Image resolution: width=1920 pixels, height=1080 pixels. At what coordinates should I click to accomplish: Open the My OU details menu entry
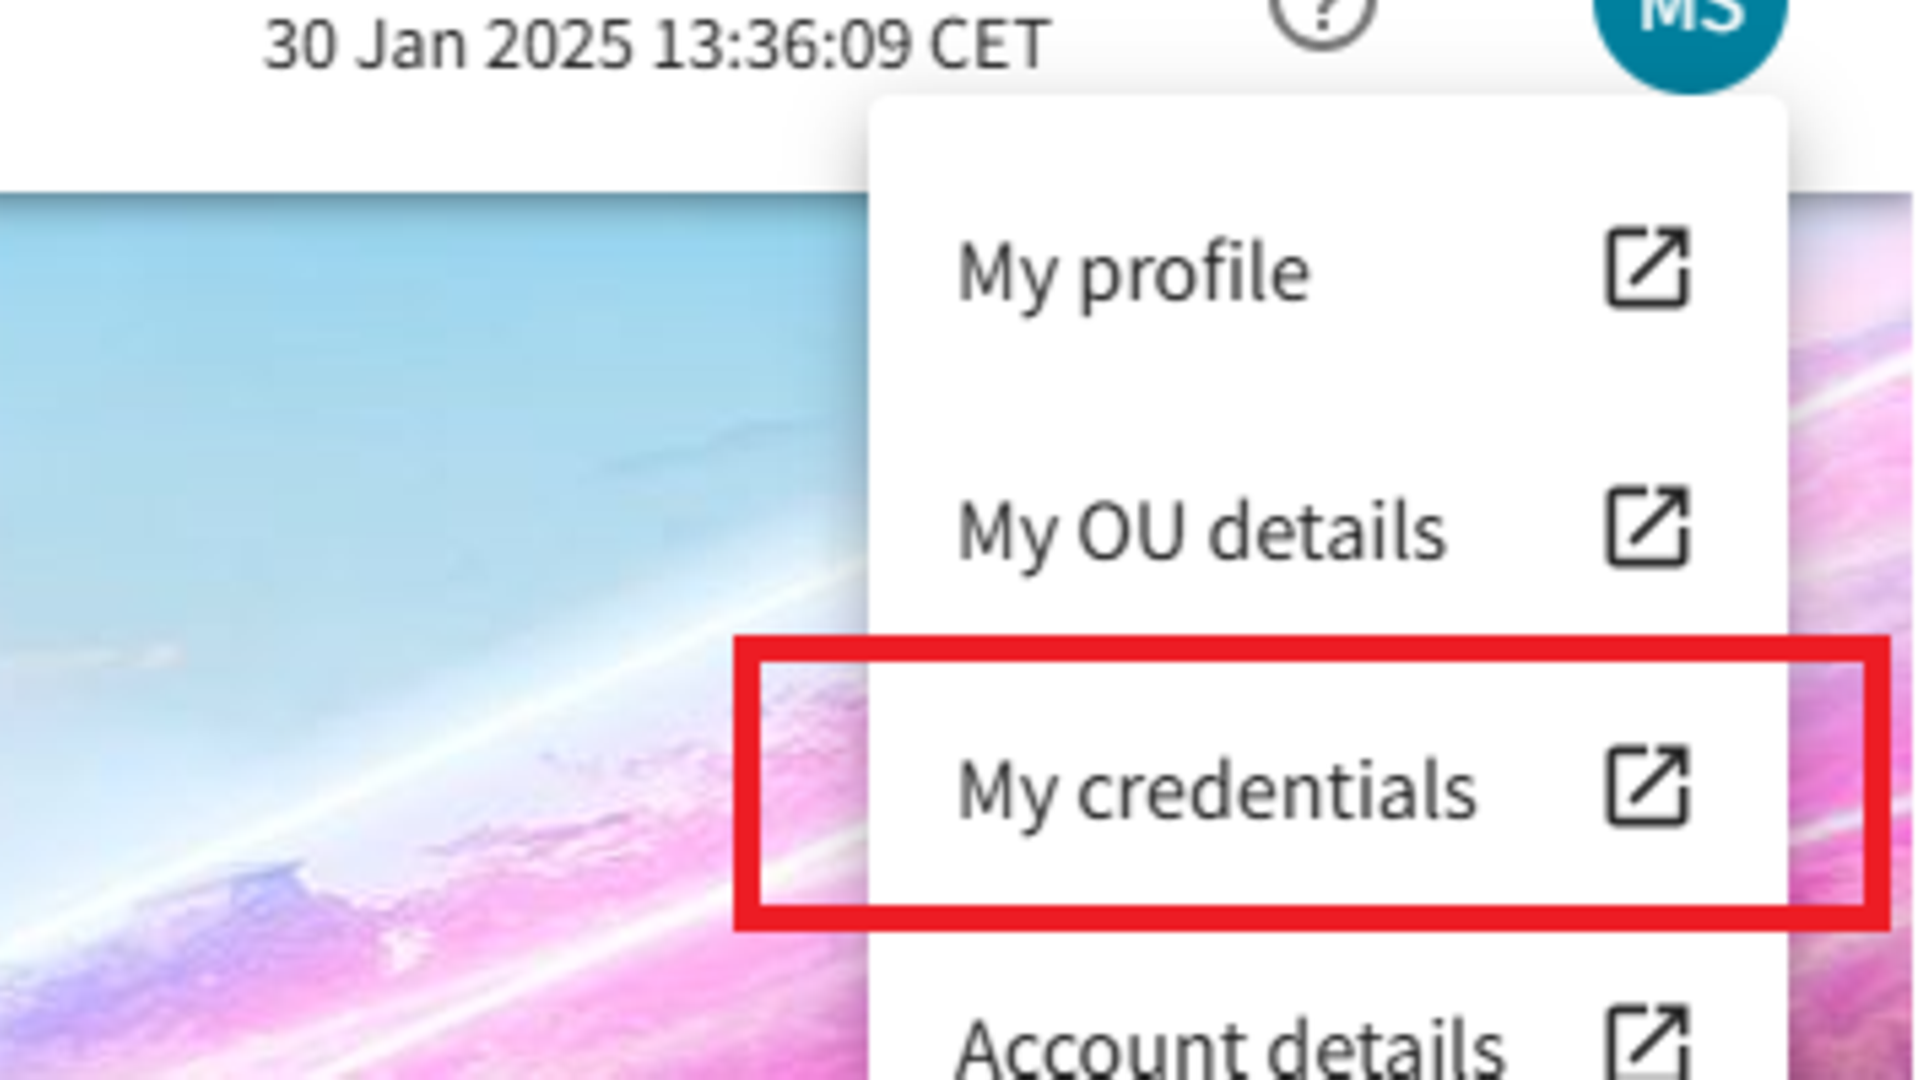pyautogui.click(x=1201, y=531)
